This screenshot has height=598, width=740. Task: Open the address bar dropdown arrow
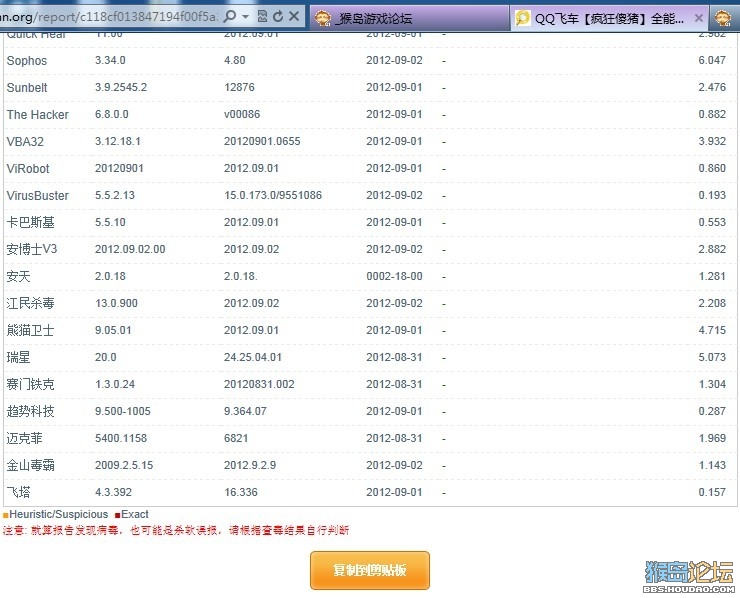click(245, 17)
